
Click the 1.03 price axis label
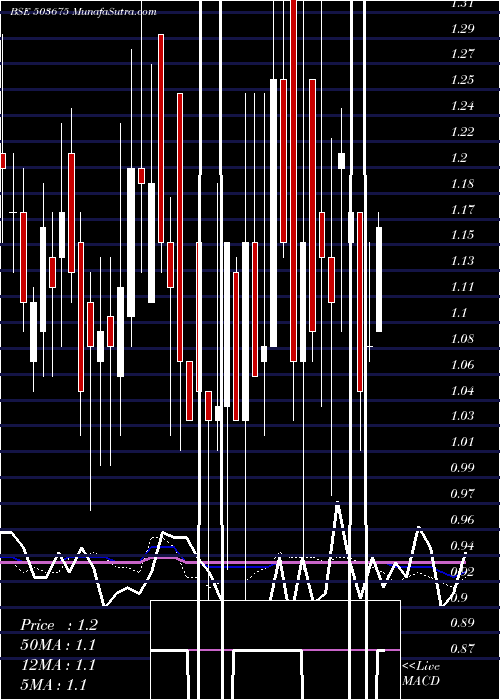point(462,416)
